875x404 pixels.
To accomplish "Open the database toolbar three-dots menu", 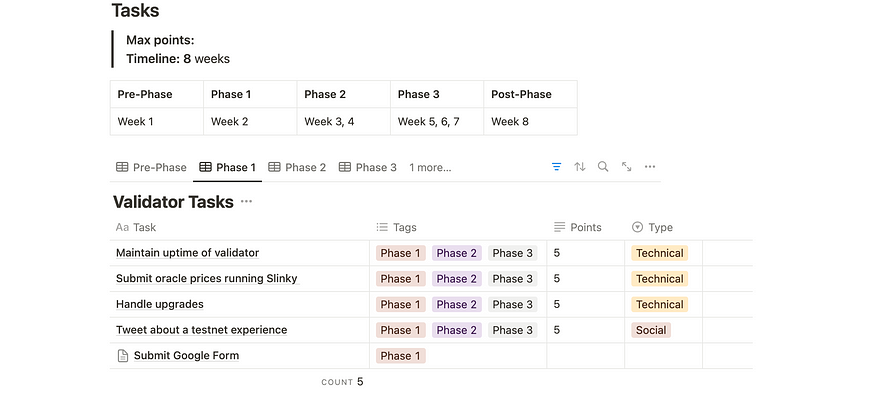I will pyautogui.click(x=650, y=166).
